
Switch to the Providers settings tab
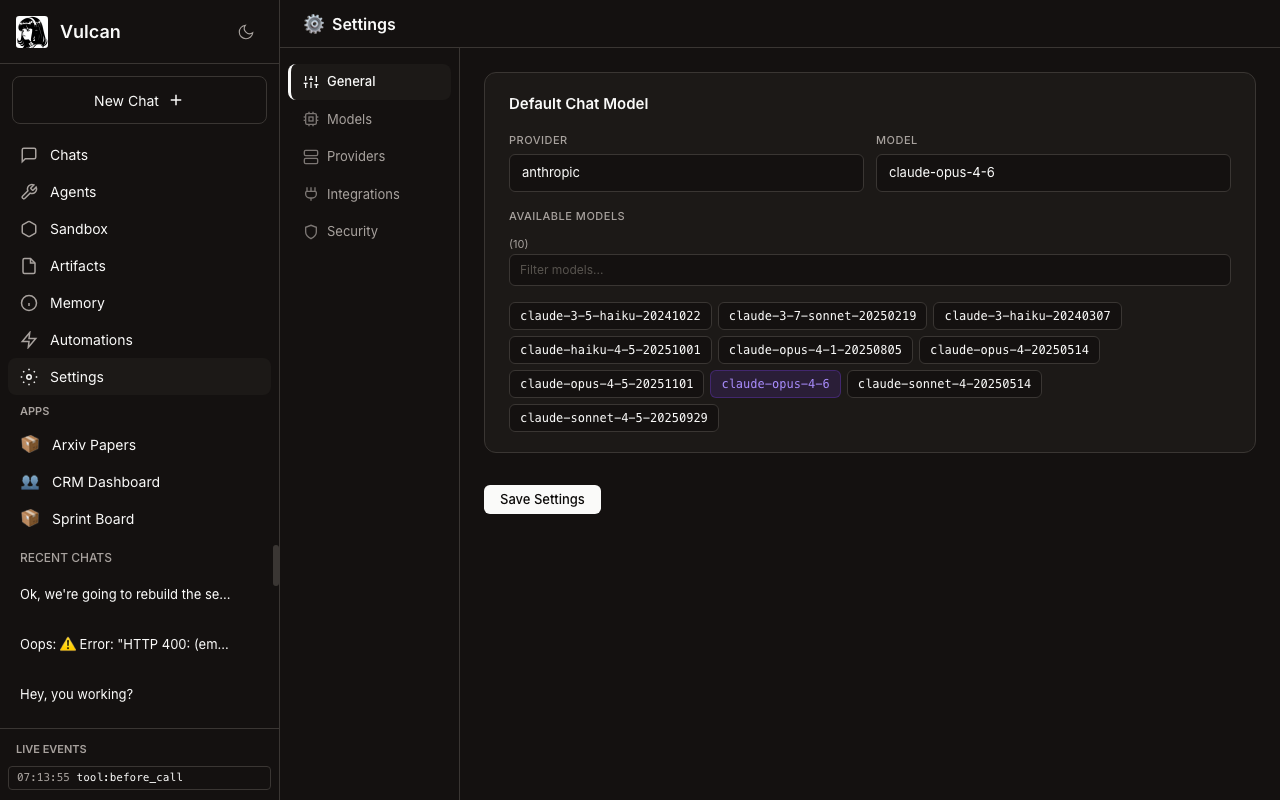(355, 156)
